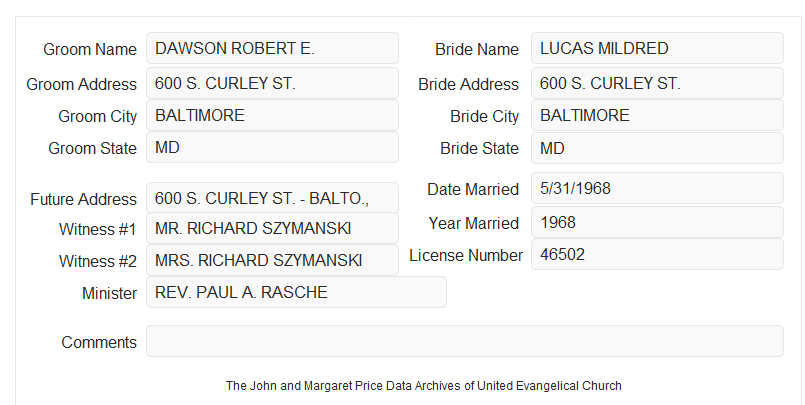Click the Bride Name field
This screenshot has width=805, height=405.
point(657,48)
